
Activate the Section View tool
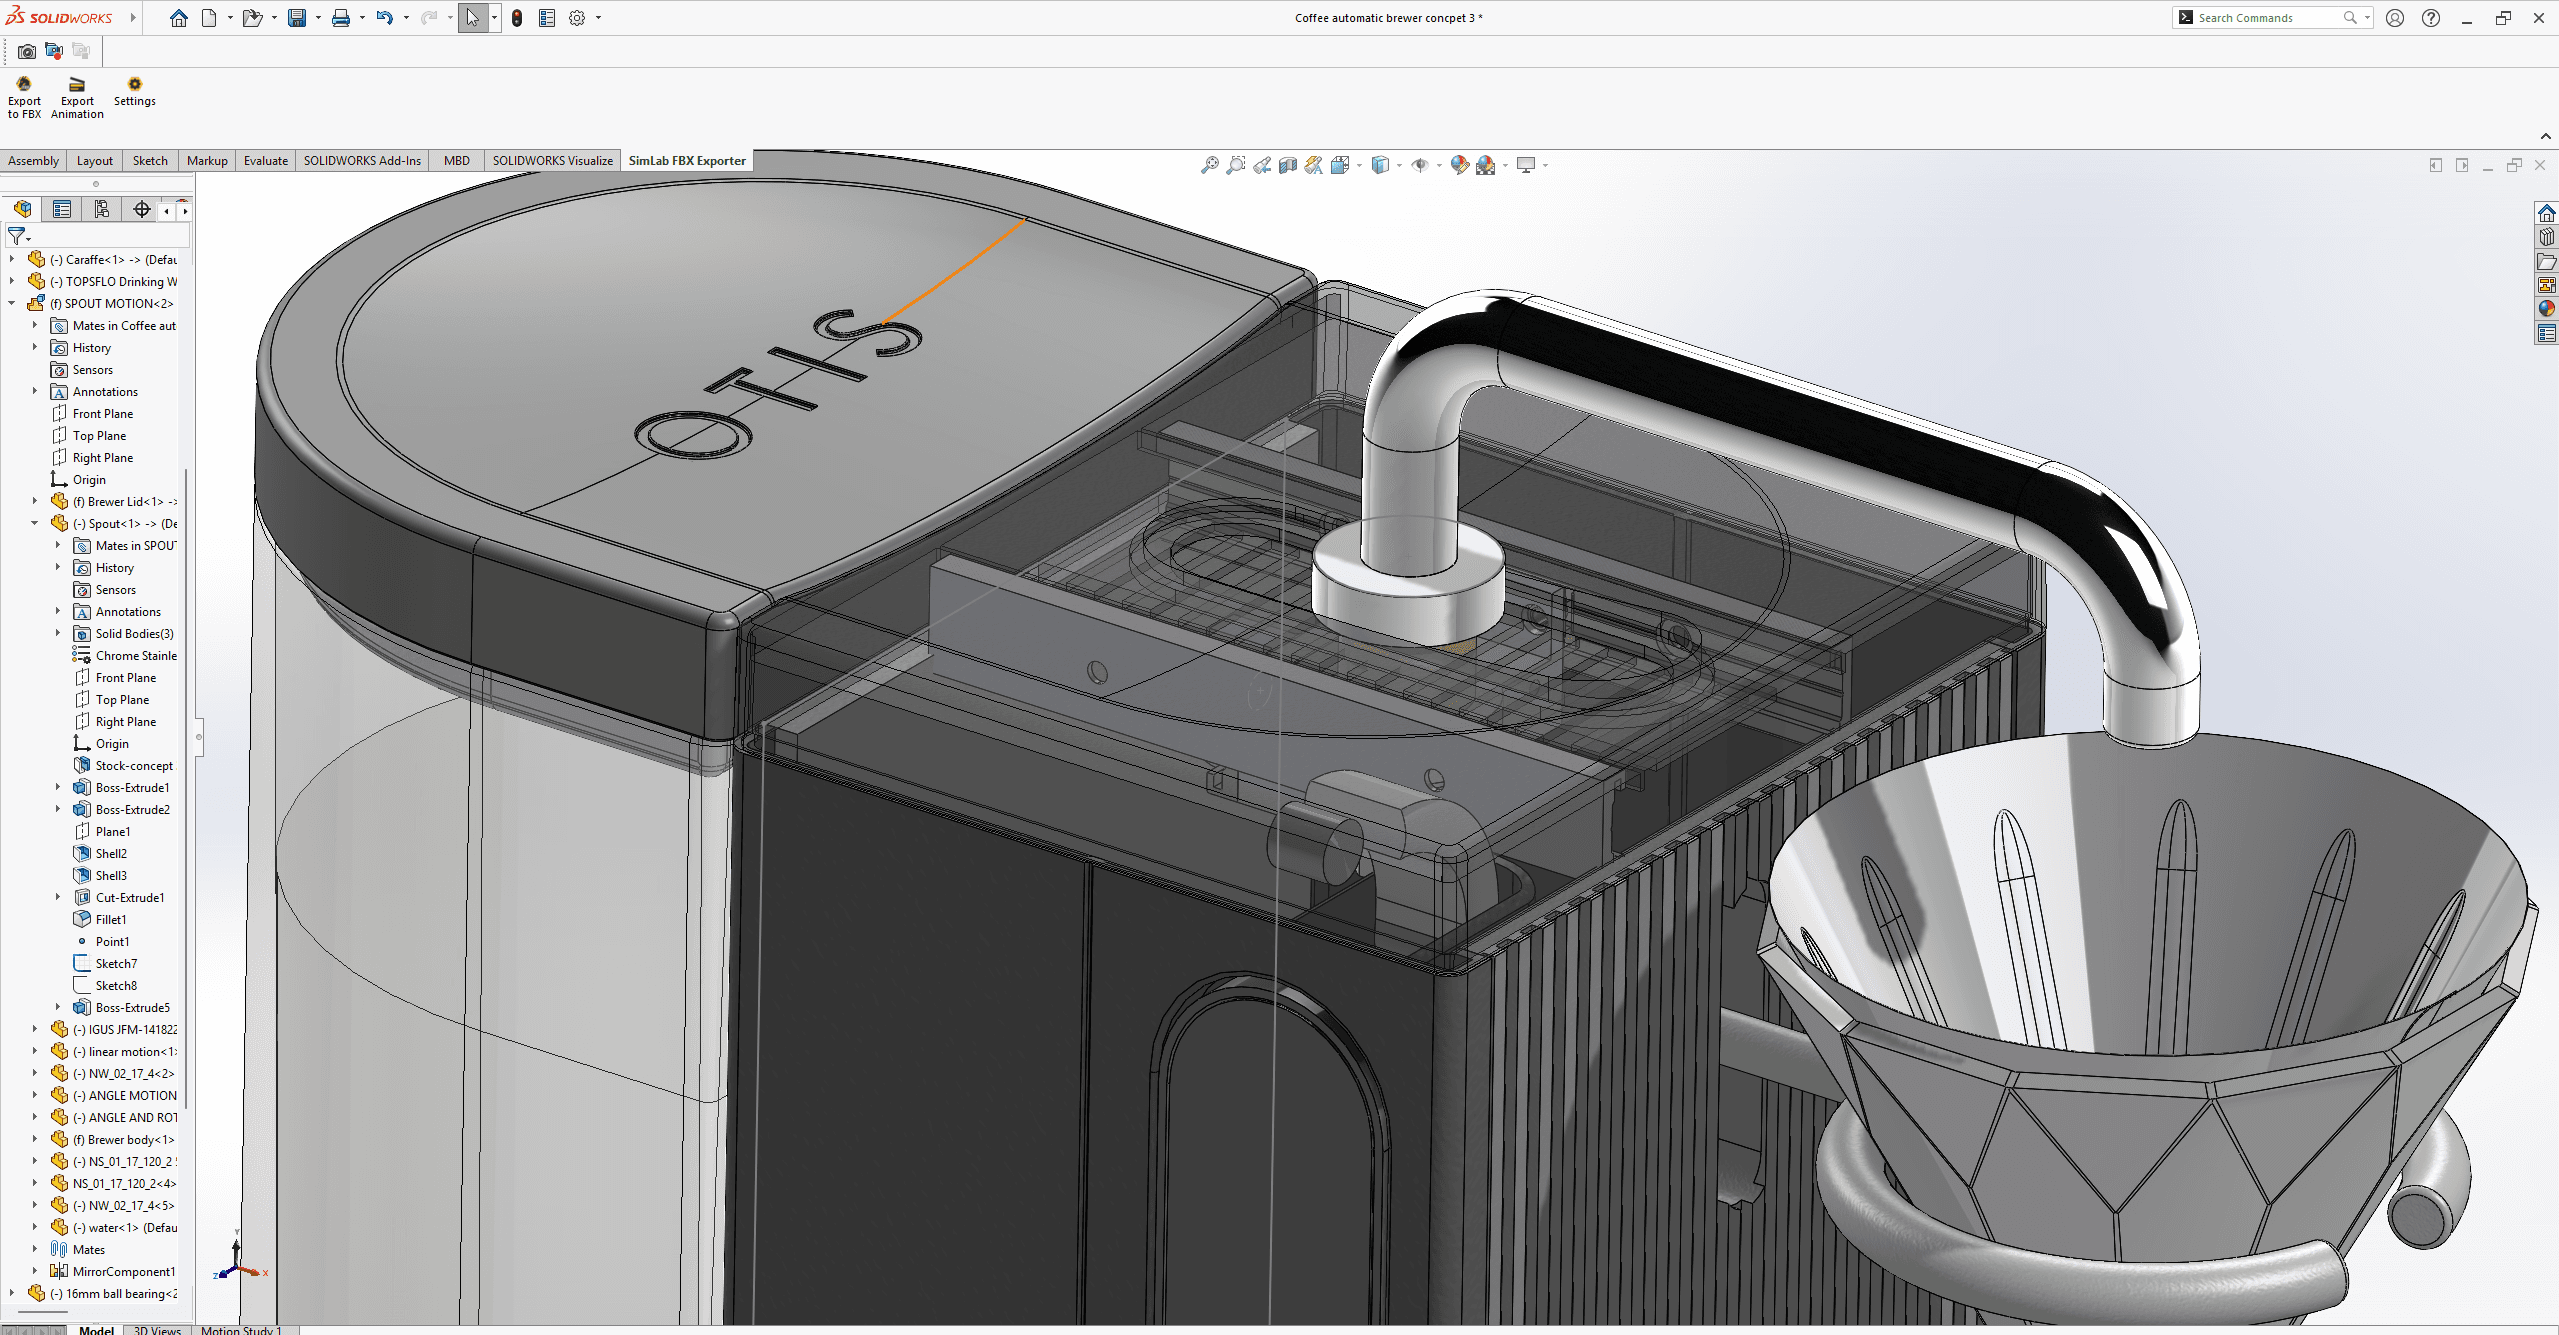tap(1288, 165)
